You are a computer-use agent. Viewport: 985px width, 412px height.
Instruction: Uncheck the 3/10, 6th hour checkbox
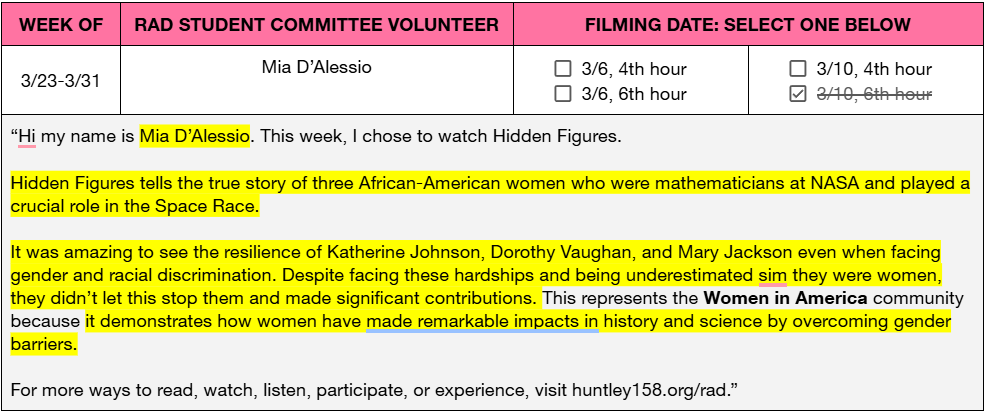[798, 94]
